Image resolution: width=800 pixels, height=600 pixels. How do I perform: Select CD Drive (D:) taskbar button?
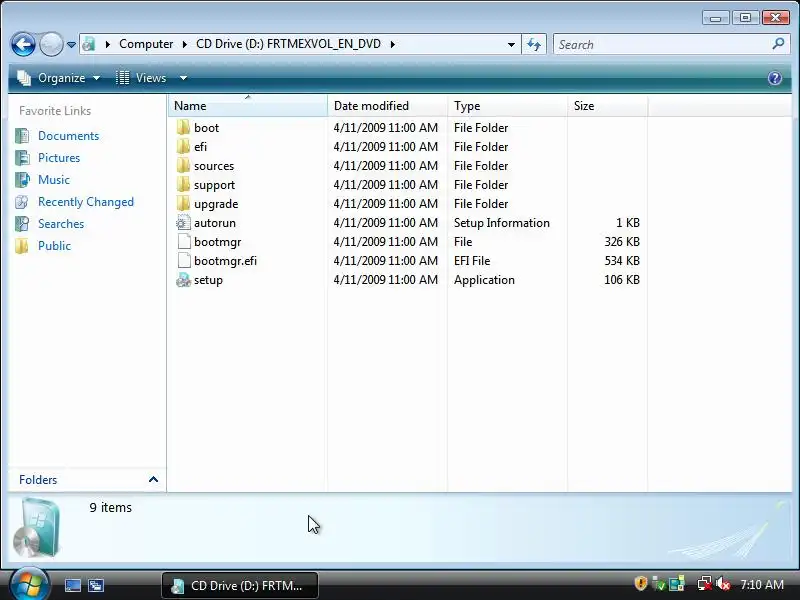point(240,586)
